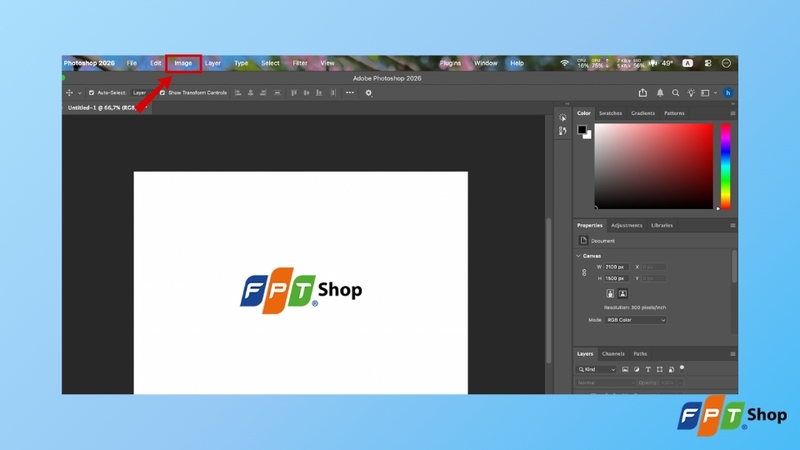Click the Distribute vertically icon
The height and width of the screenshot is (450, 800).
click(277, 93)
